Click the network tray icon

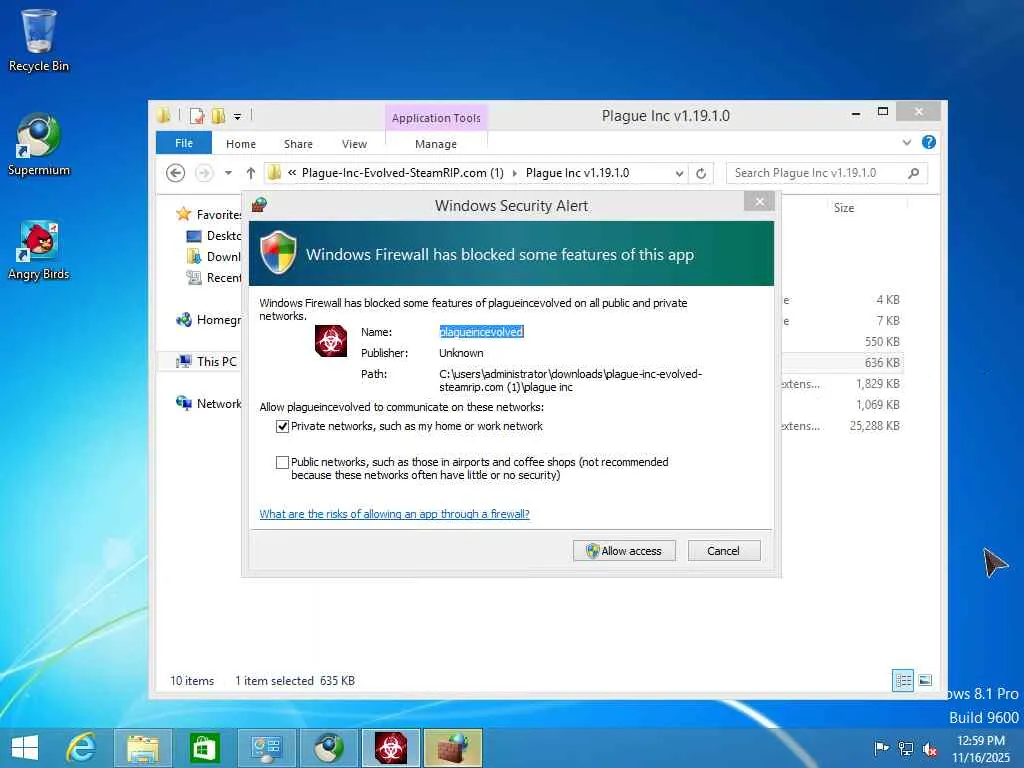click(x=906, y=748)
